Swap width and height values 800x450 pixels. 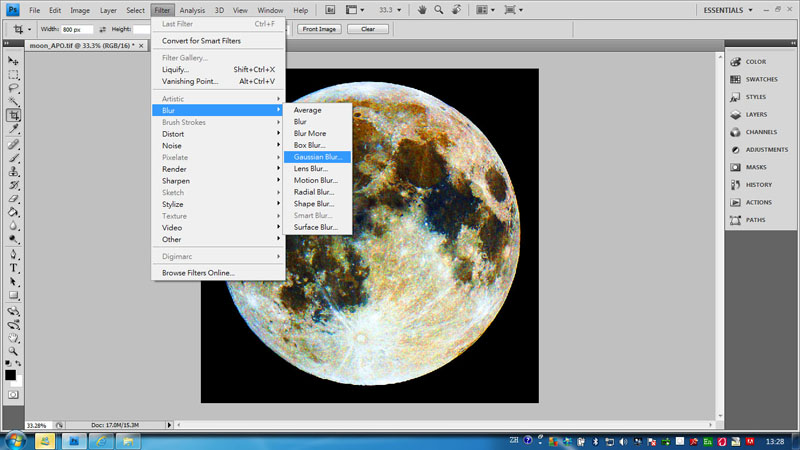click(103, 29)
